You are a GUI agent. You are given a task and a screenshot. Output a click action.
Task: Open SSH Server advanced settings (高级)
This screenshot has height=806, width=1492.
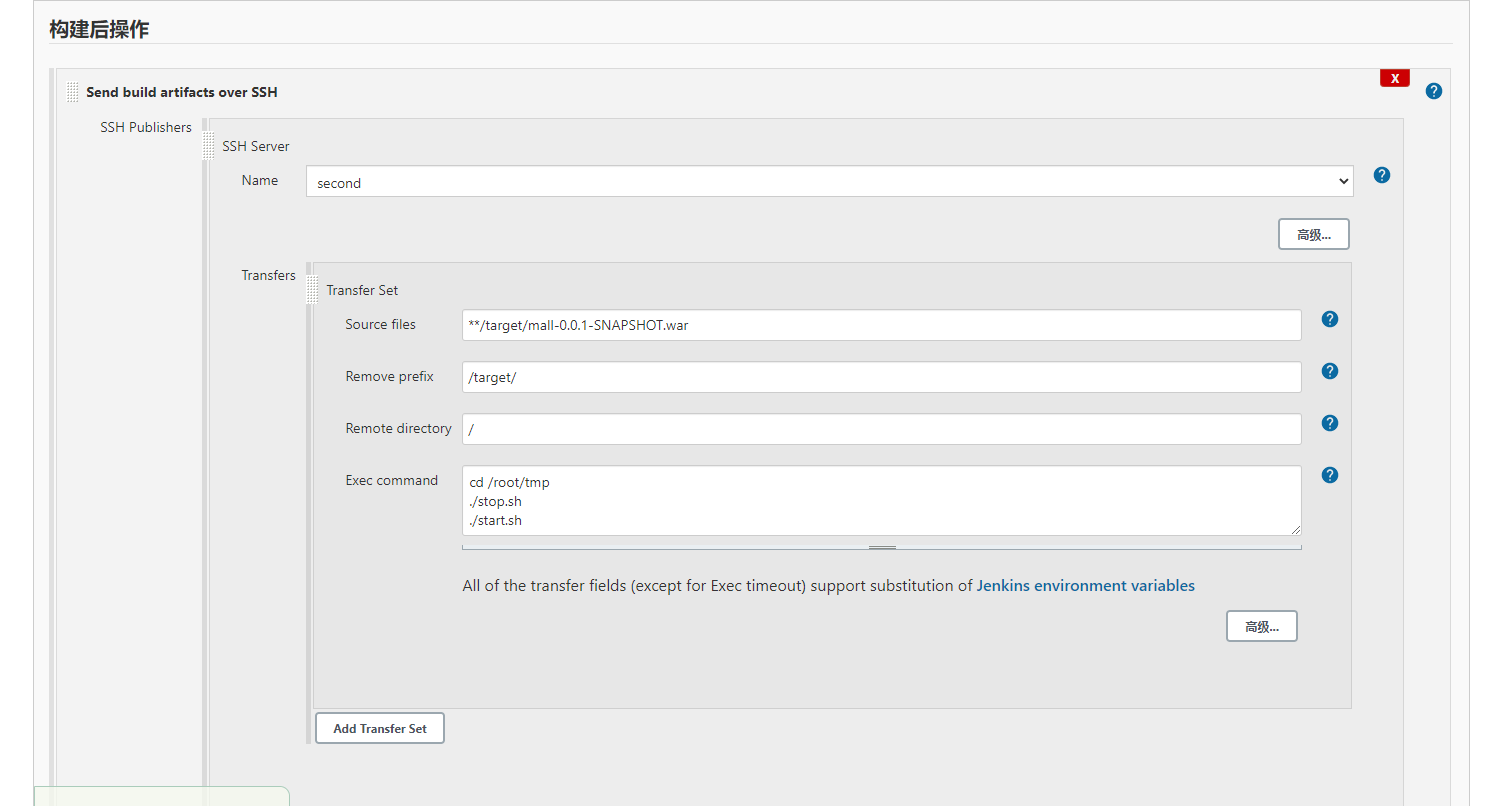pyautogui.click(x=1313, y=235)
